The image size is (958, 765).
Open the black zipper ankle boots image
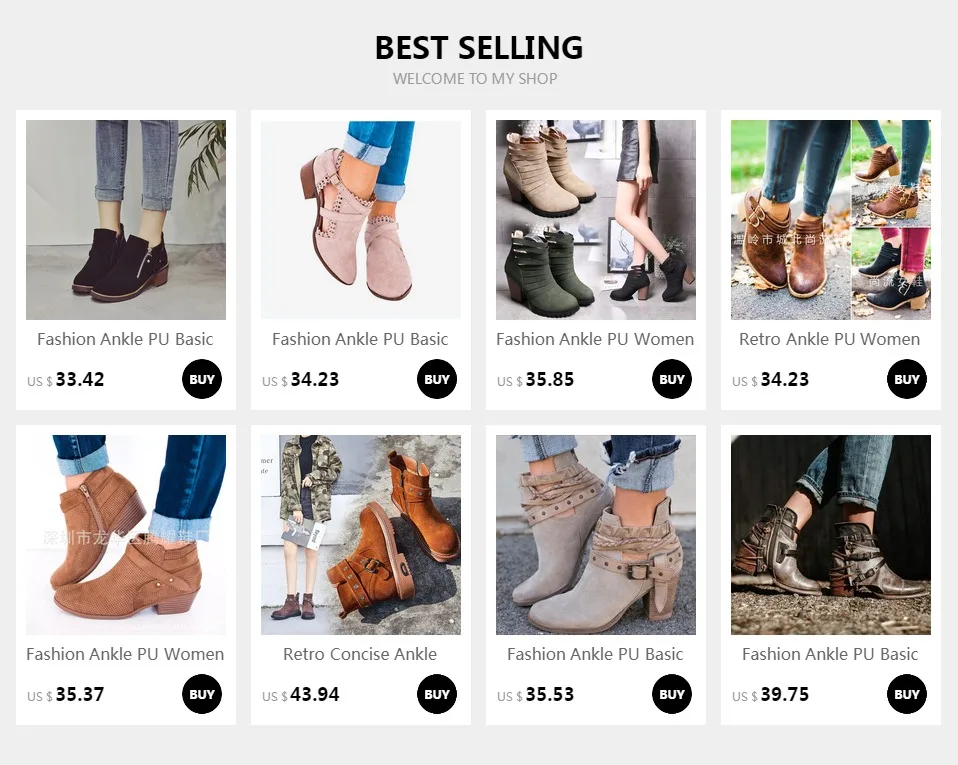point(126,220)
